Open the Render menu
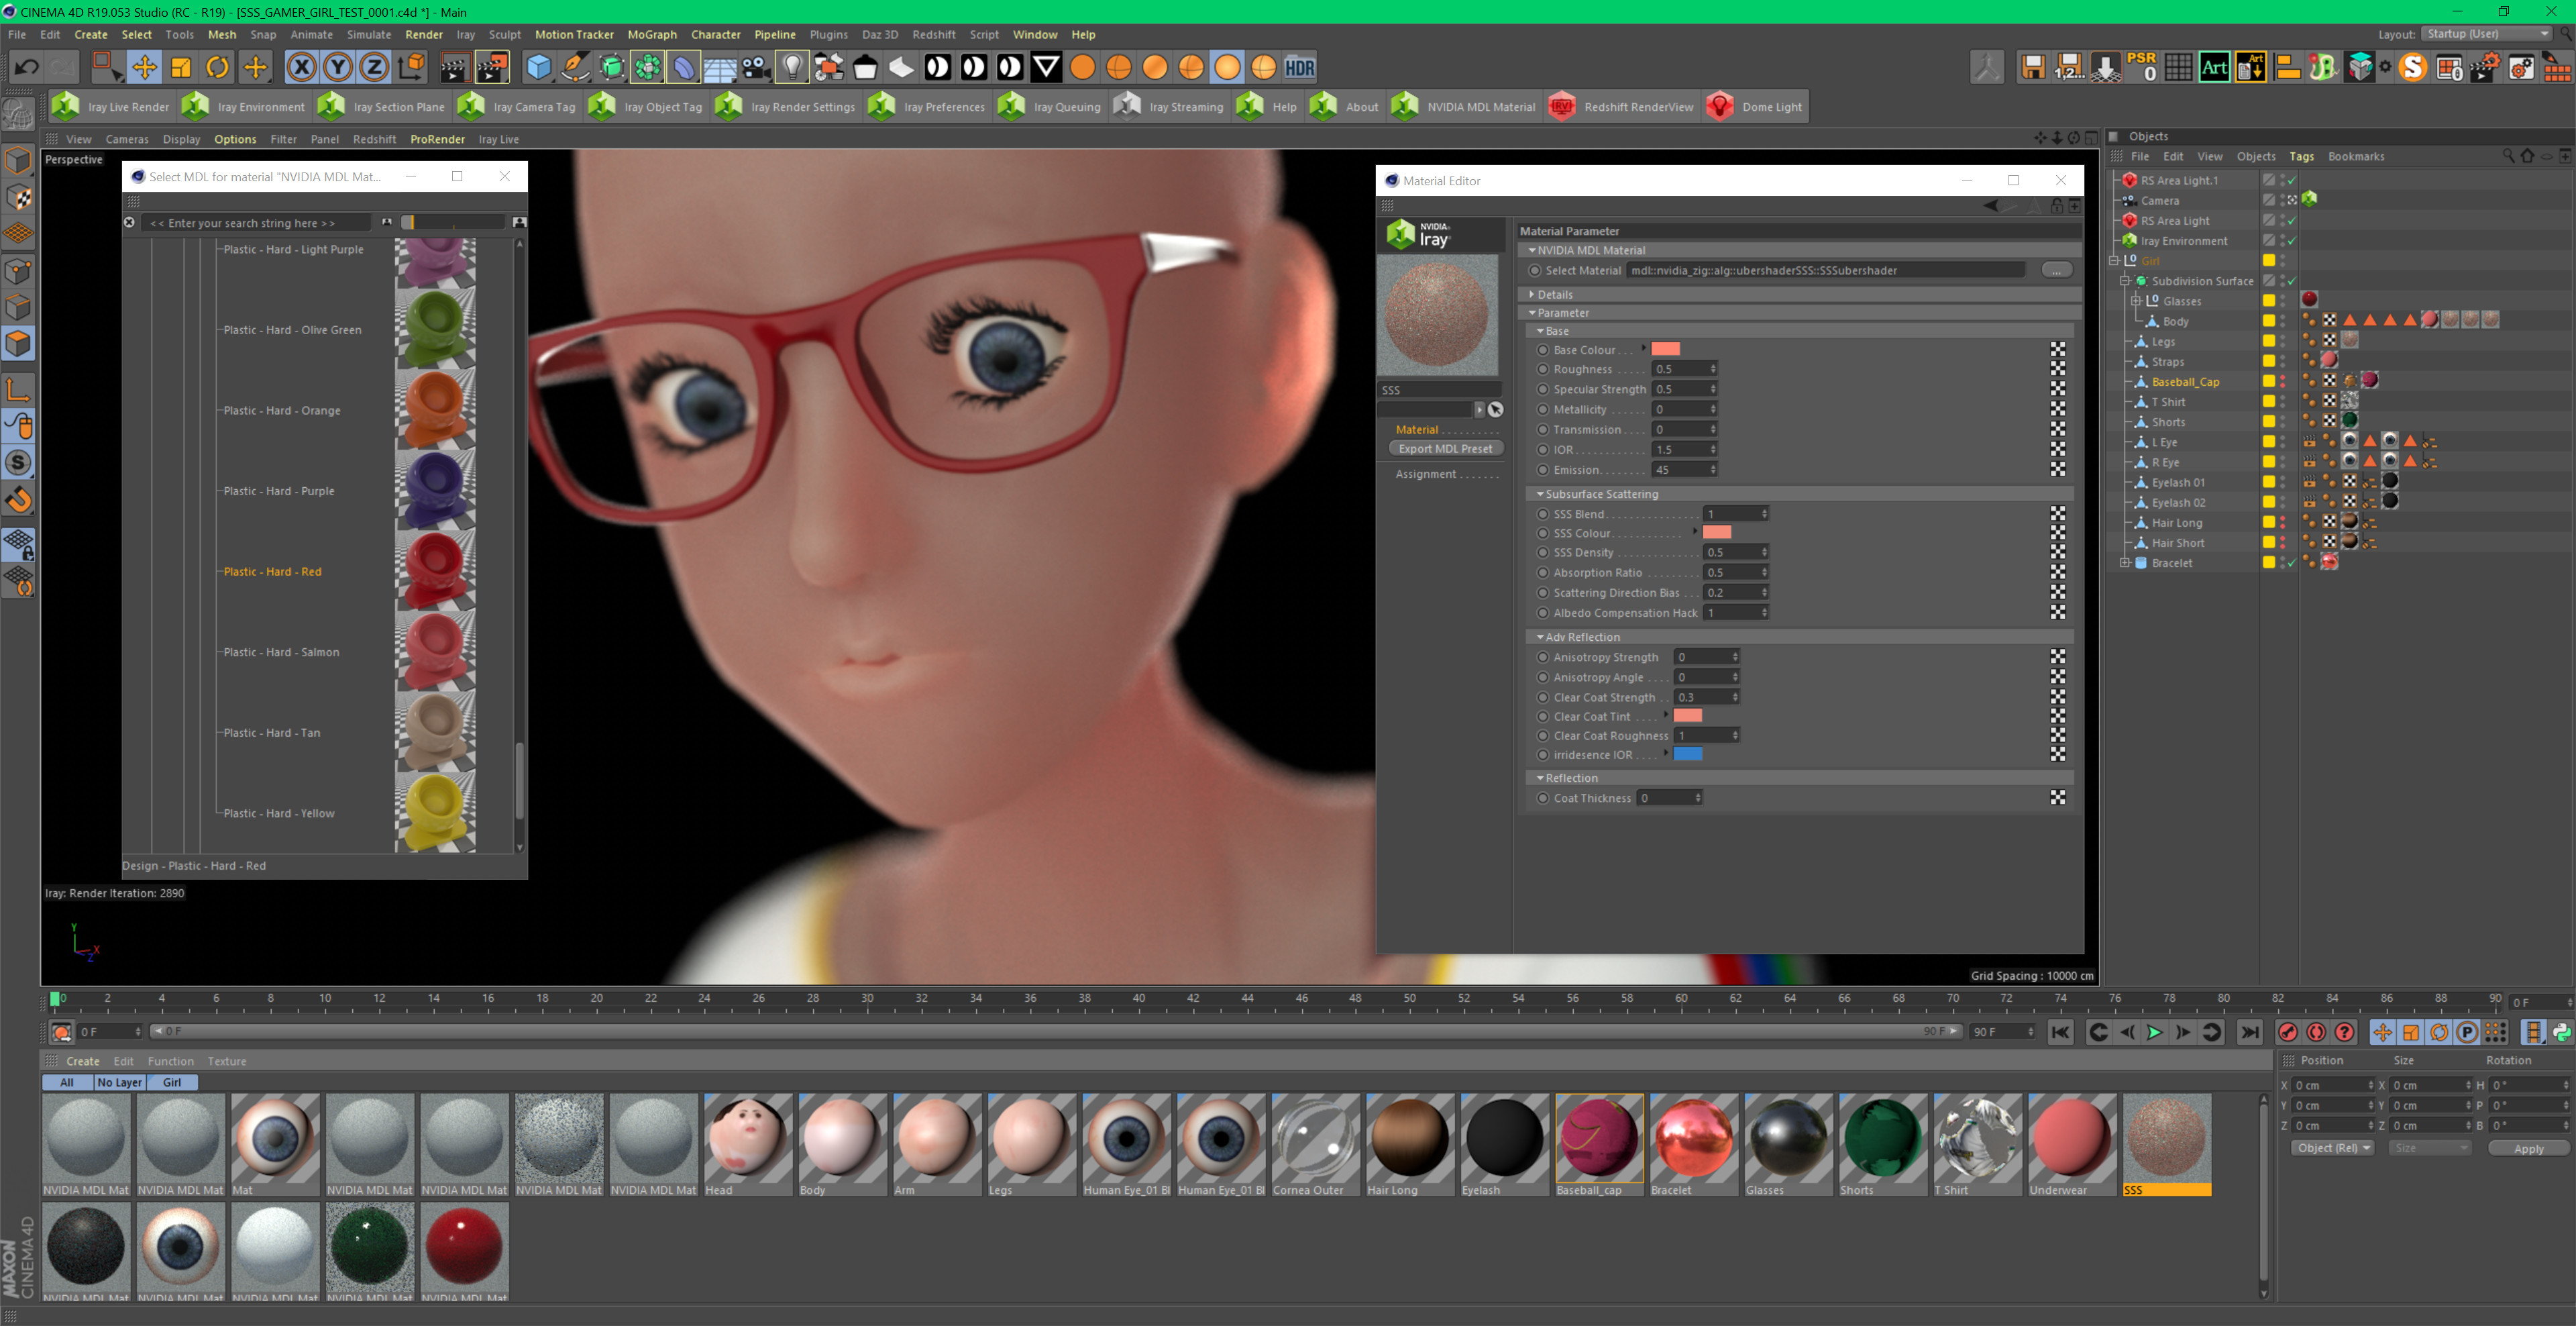The width and height of the screenshot is (2576, 1326). click(x=424, y=34)
